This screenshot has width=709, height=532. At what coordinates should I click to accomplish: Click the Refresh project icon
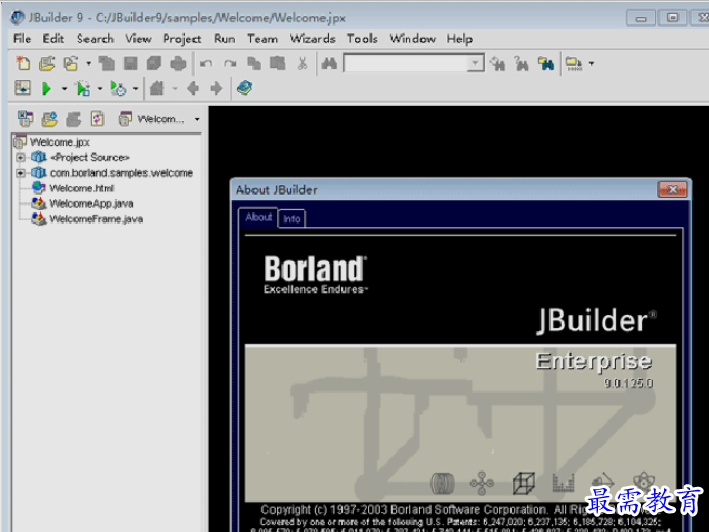click(x=97, y=119)
